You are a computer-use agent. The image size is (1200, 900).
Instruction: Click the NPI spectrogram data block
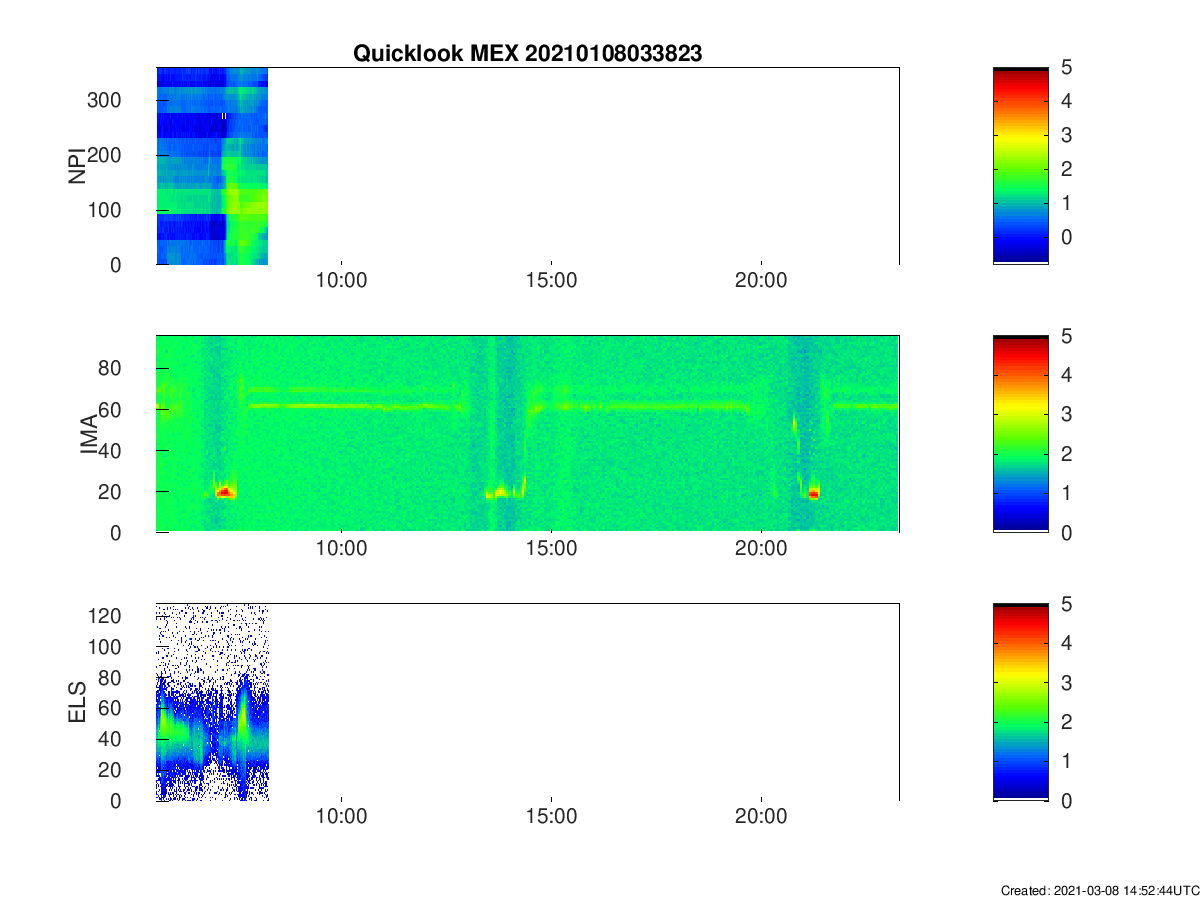pyautogui.click(x=212, y=166)
